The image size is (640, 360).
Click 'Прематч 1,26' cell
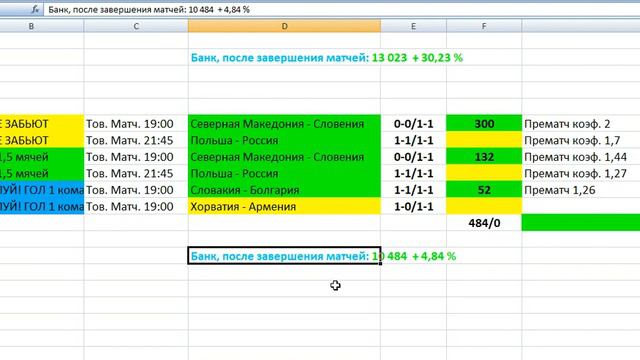tap(581, 190)
